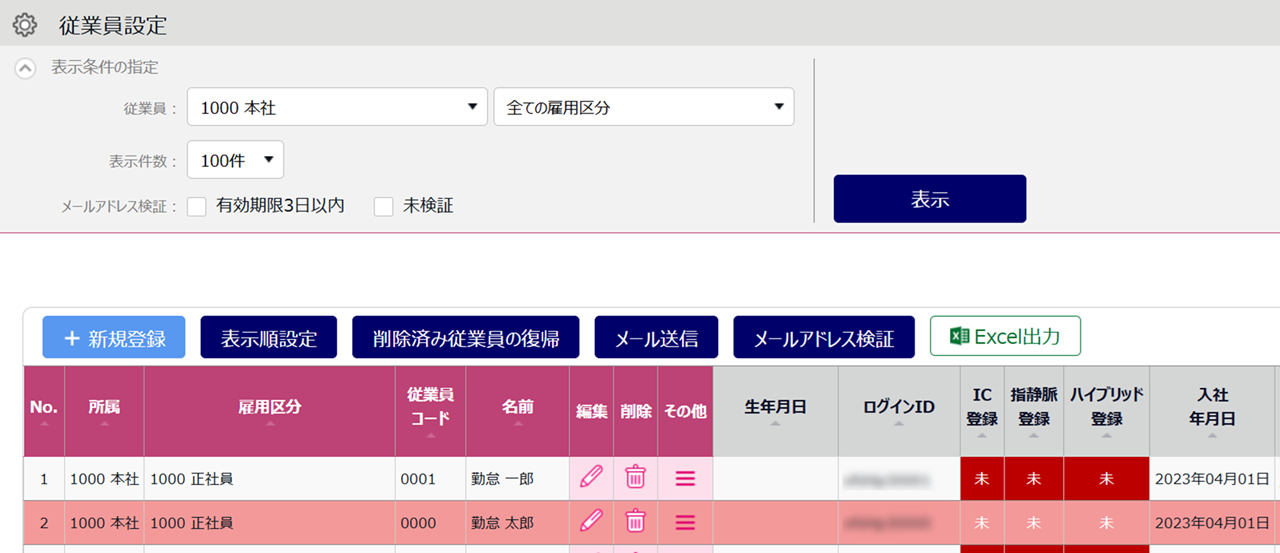Click the メールアドレス検証 button
Screen dimensions: 1280x553
pos(824,338)
